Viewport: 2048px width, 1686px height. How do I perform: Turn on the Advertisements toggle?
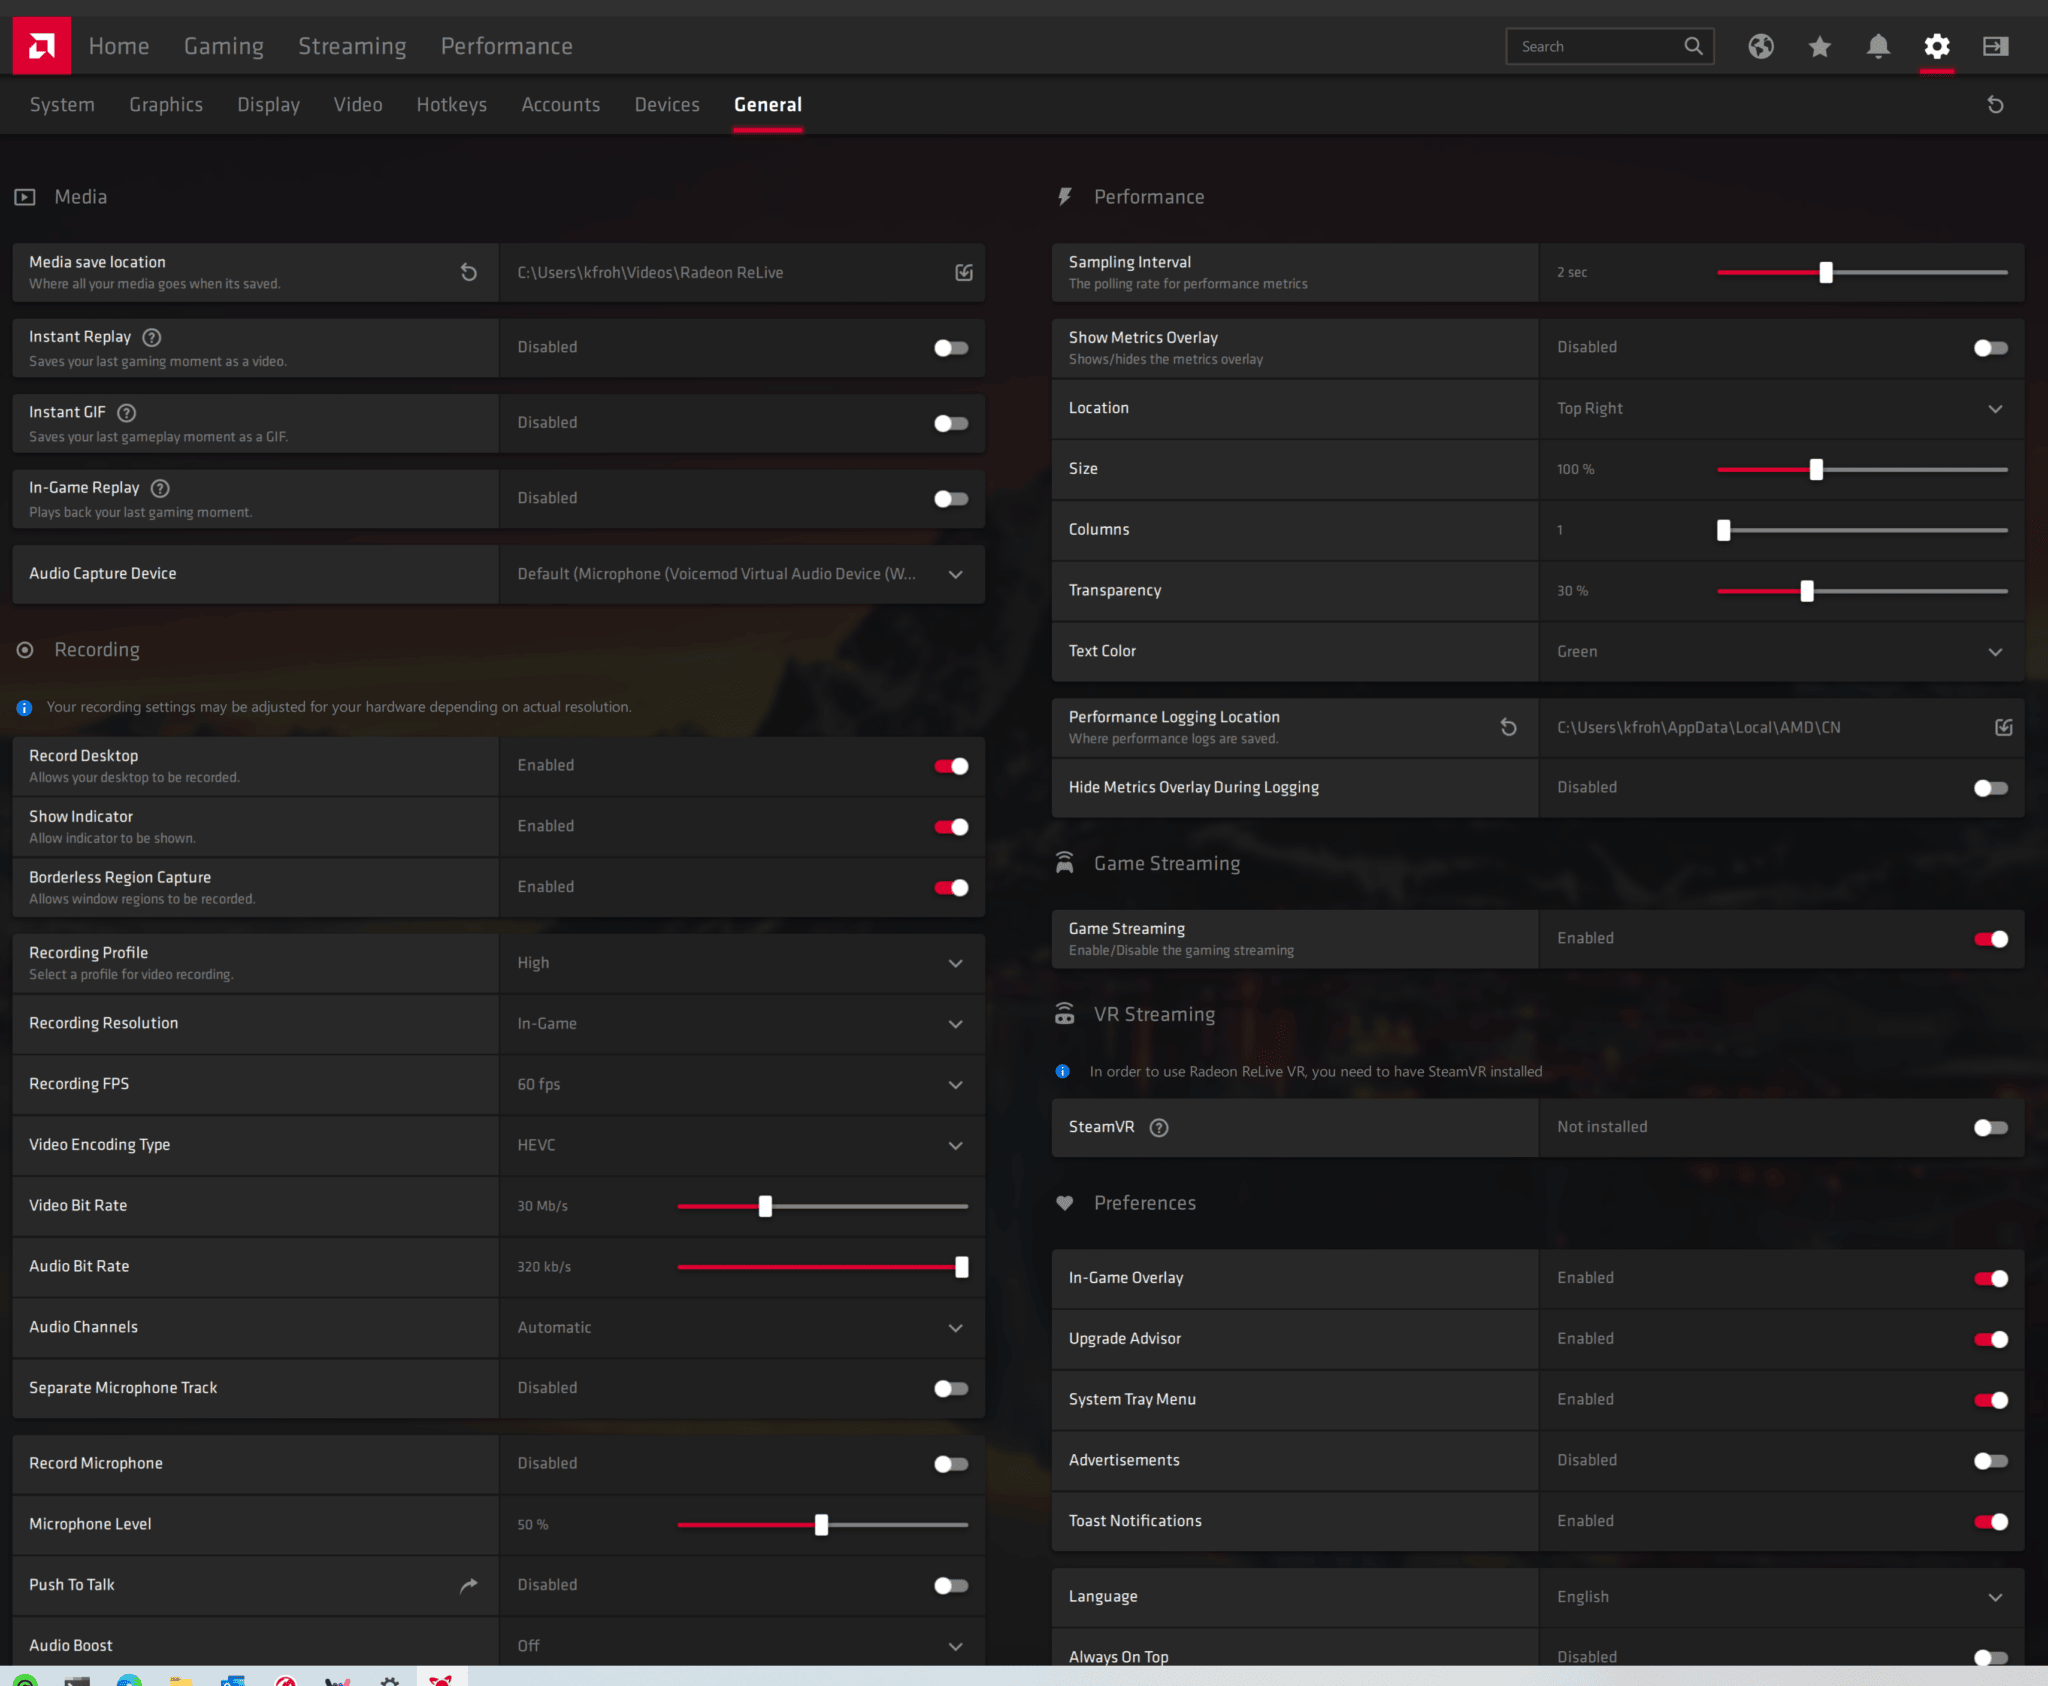[1990, 1461]
